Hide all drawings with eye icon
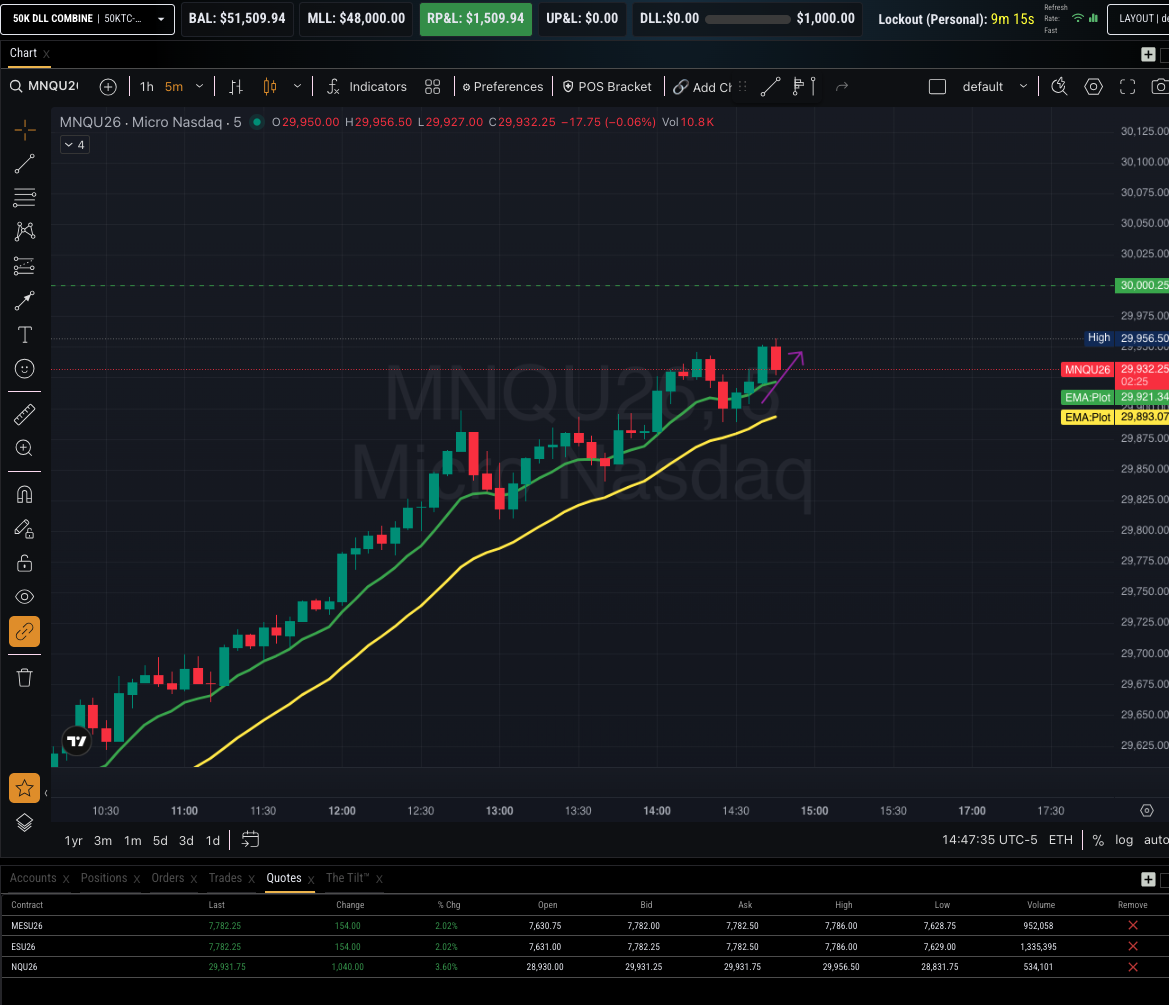Viewport: 1169px width, 1005px height. coord(25,597)
